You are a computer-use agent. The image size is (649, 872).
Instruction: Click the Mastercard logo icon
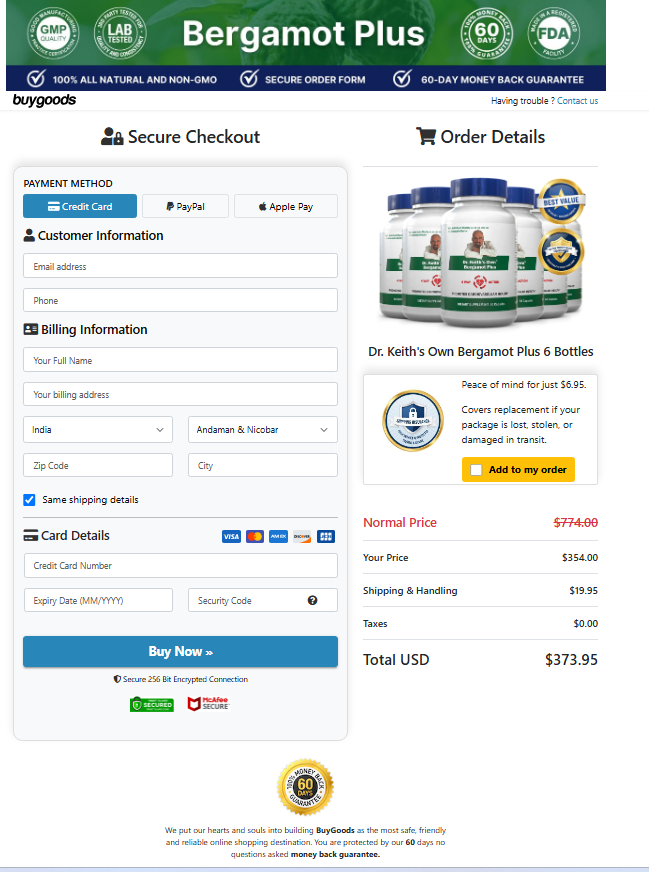point(255,537)
